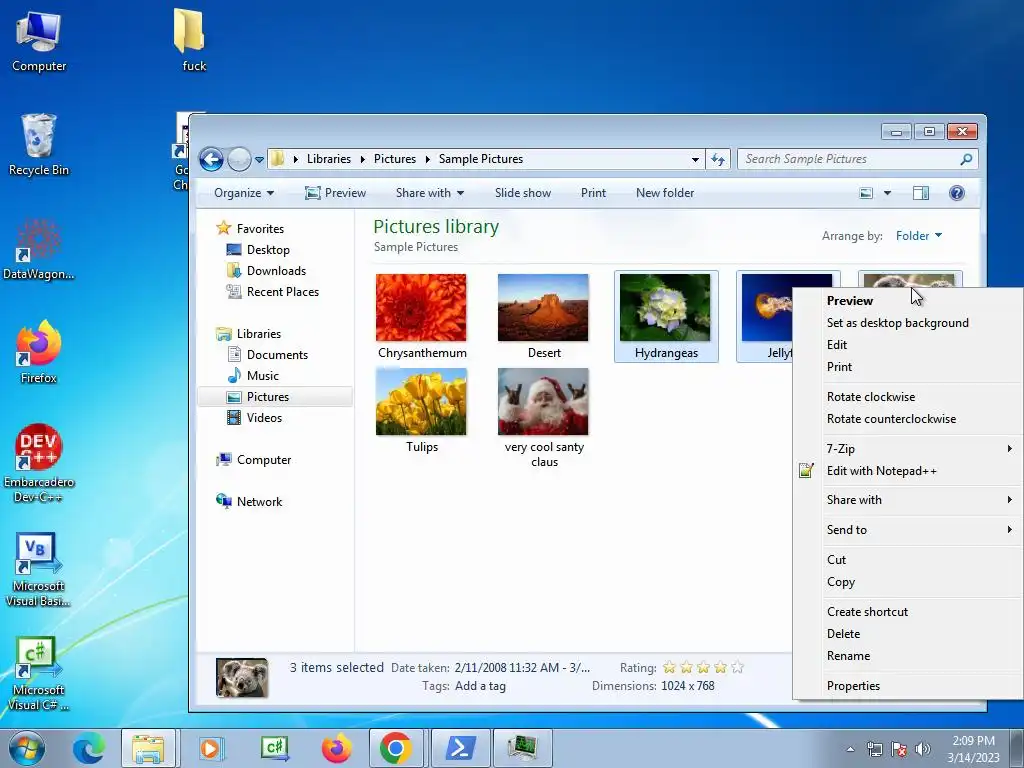The height and width of the screenshot is (768, 1024).
Task: Select Recycle Bin desktop icon
Action: tap(39, 145)
